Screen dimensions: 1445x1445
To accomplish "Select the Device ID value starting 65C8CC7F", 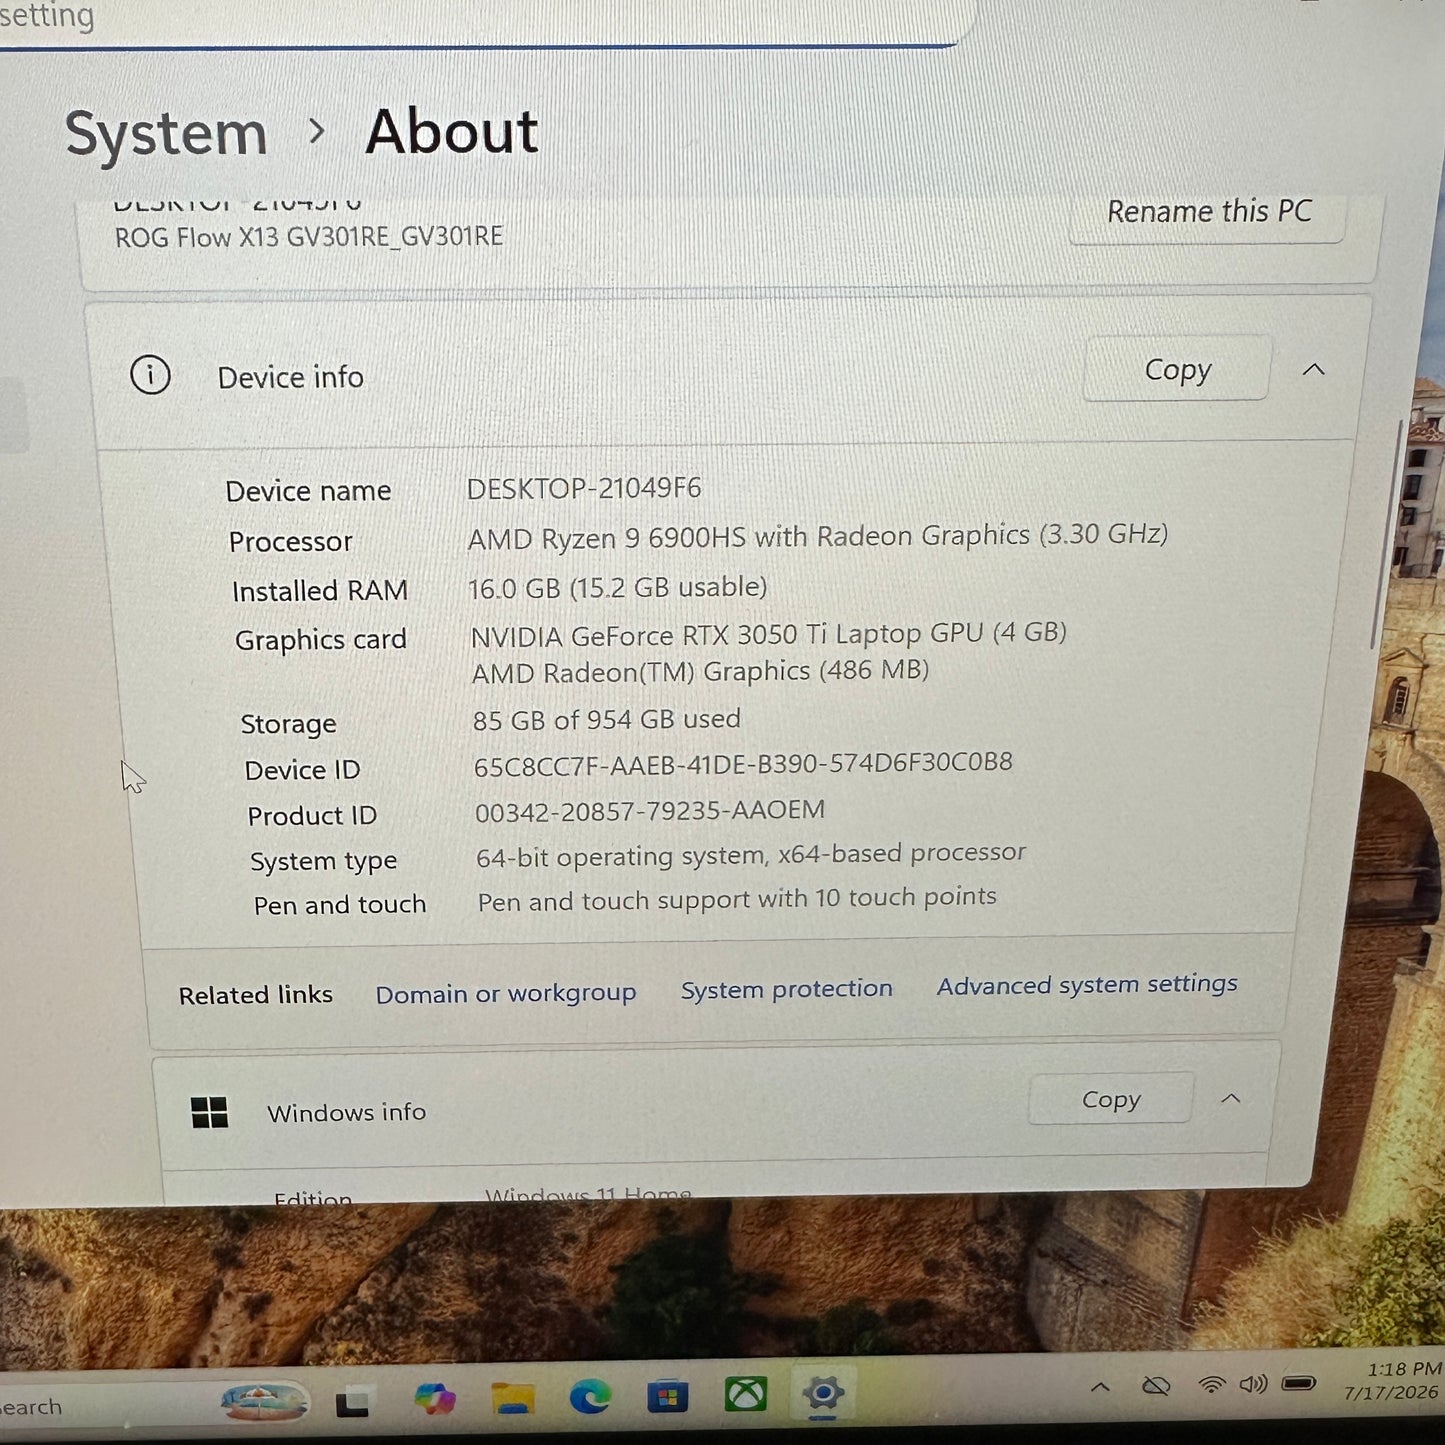I will click(x=743, y=764).
